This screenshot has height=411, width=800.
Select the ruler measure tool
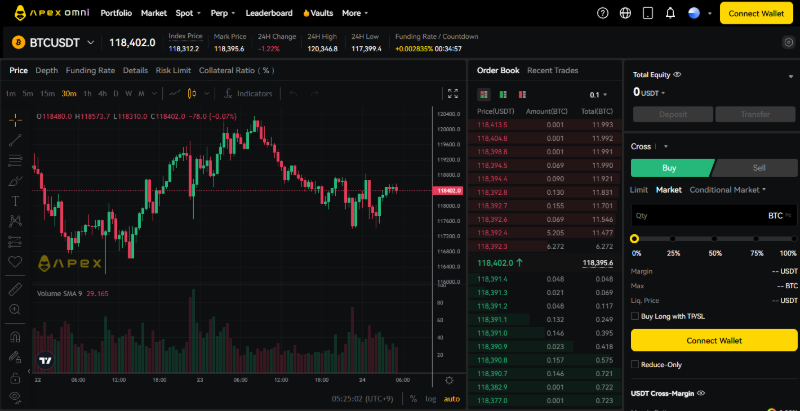point(15,289)
